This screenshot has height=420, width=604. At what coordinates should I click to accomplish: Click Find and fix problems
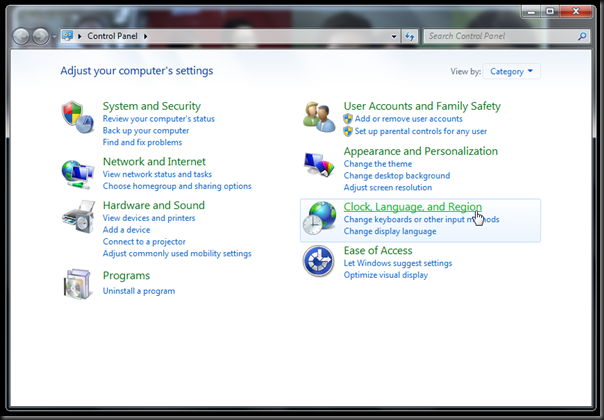[x=142, y=142]
